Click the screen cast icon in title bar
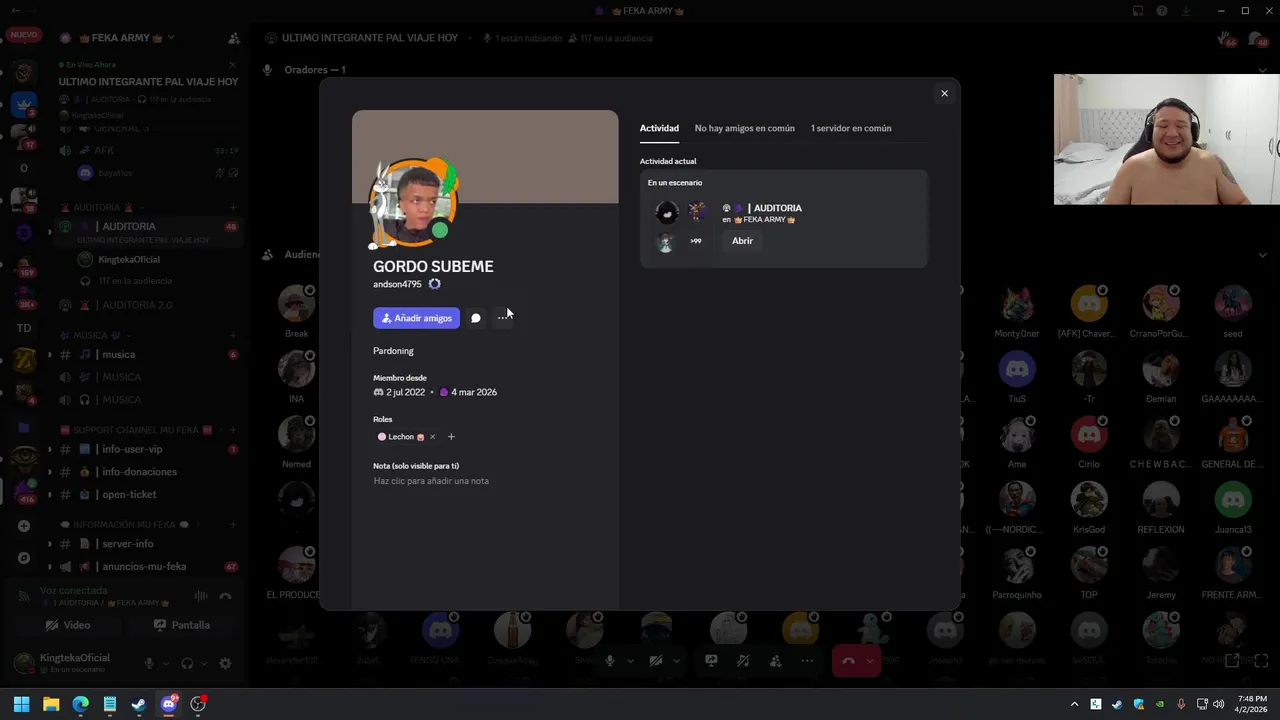This screenshot has width=1280, height=720. 1138,11
